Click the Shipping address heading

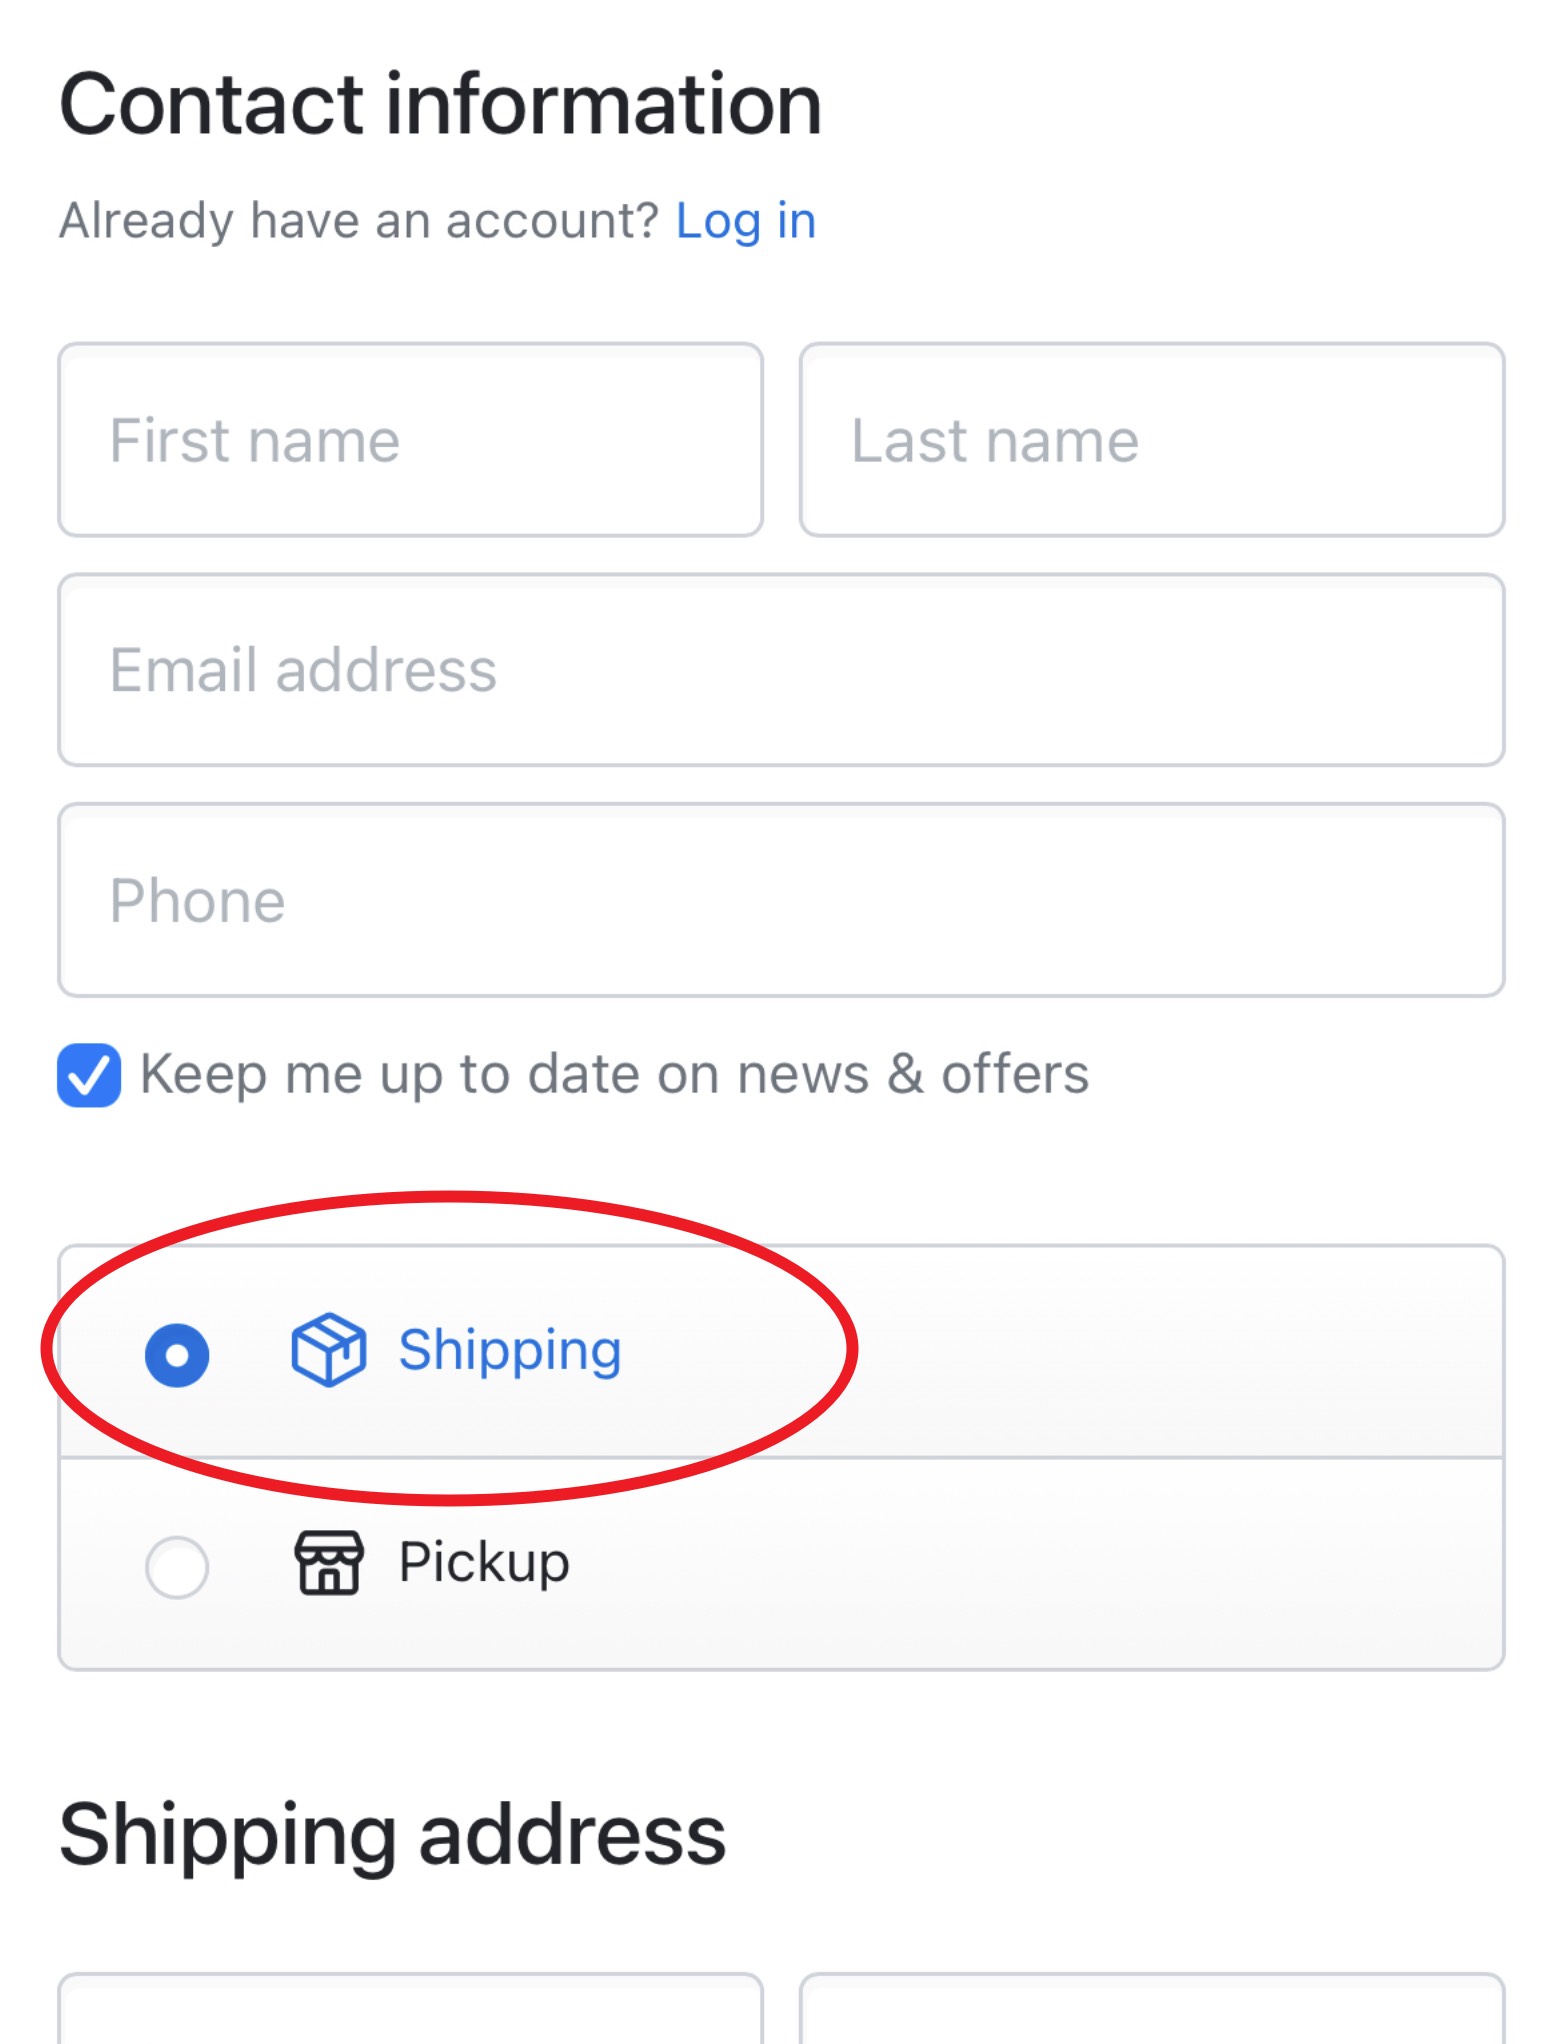coord(392,1835)
